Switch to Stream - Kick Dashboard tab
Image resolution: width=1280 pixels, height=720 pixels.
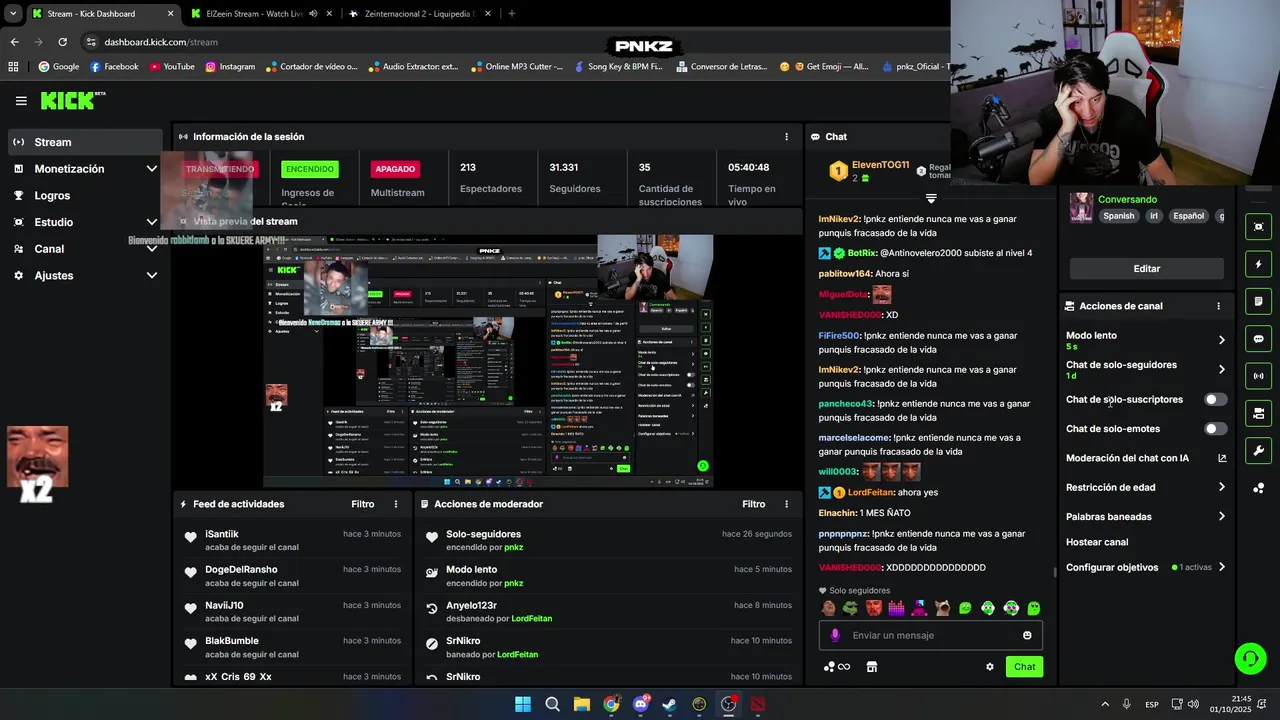103,14
